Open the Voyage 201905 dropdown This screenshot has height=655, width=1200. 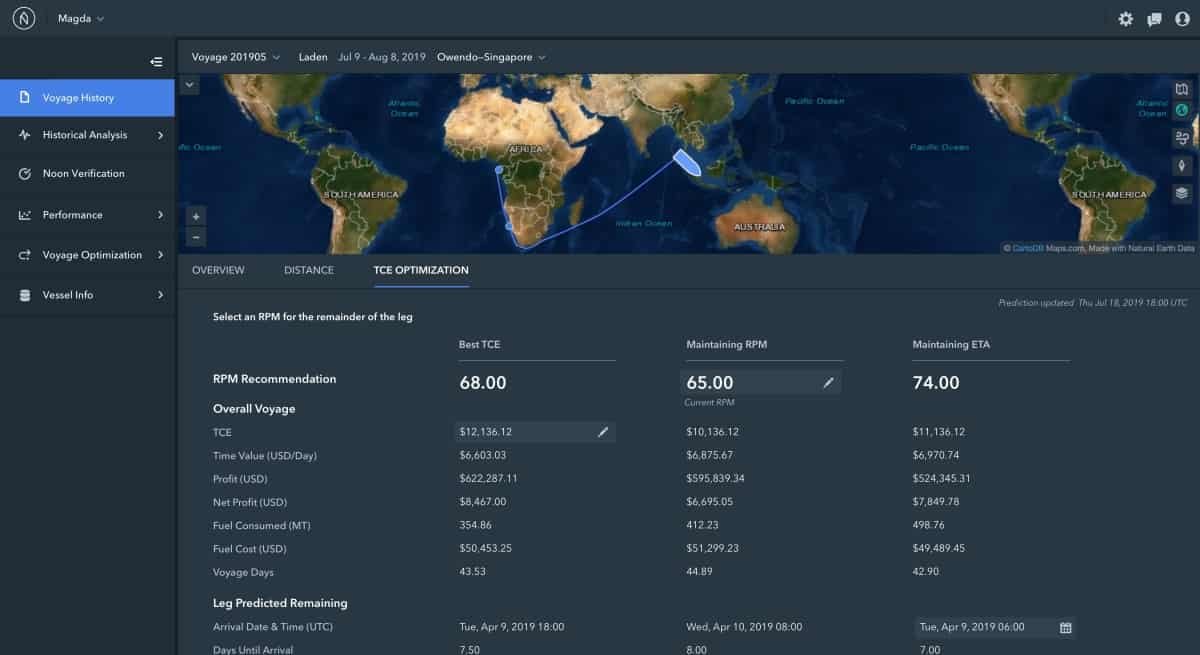(236, 57)
